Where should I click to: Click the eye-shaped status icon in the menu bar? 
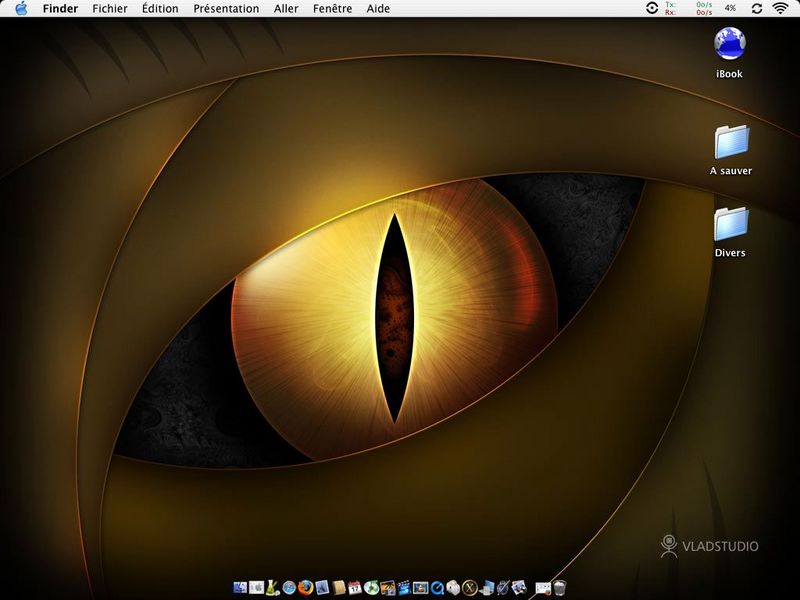(x=652, y=8)
